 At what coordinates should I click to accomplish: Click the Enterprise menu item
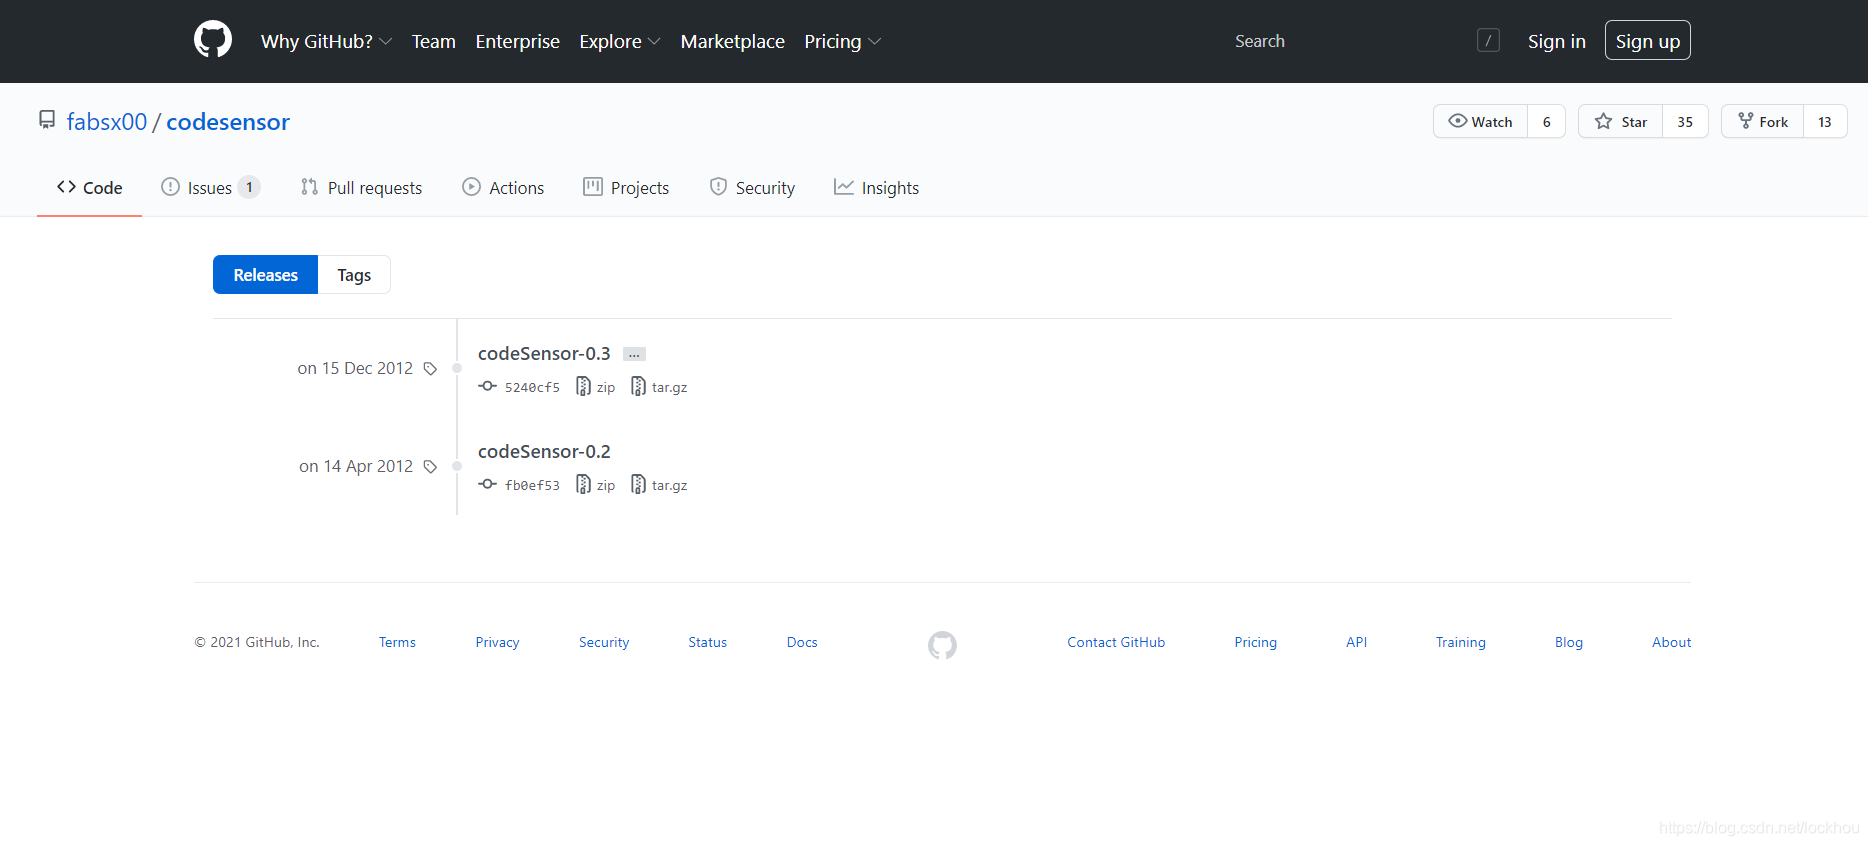click(517, 41)
